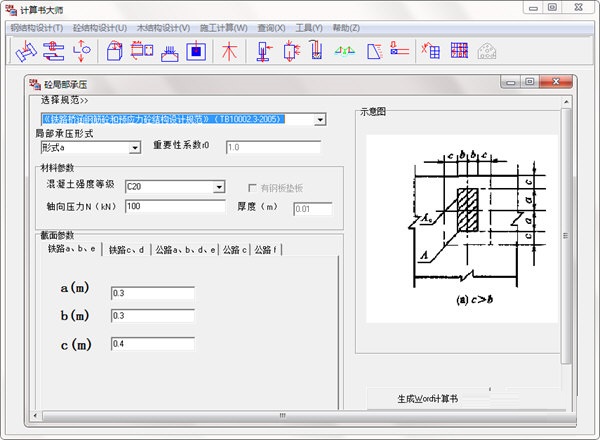
Task: Open the green triangular supports tool icon
Action: click(344, 51)
